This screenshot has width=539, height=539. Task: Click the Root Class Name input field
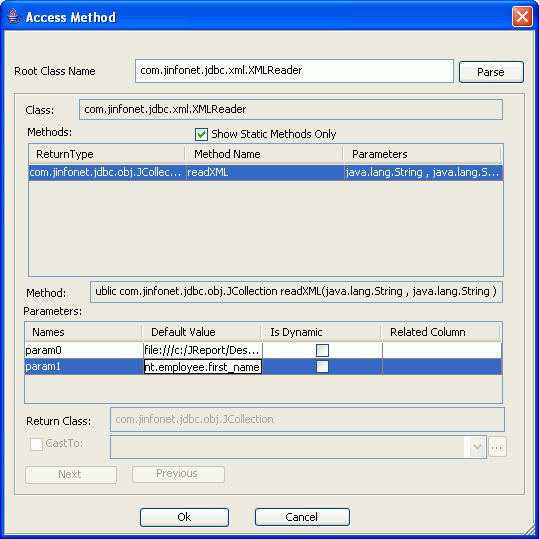[x=294, y=71]
